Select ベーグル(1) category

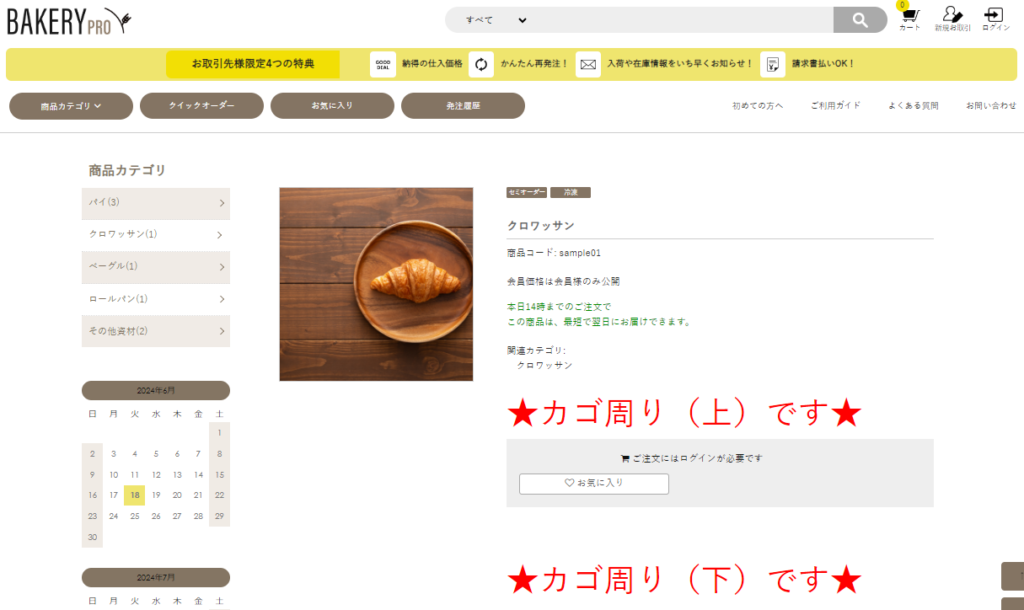(x=155, y=267)
